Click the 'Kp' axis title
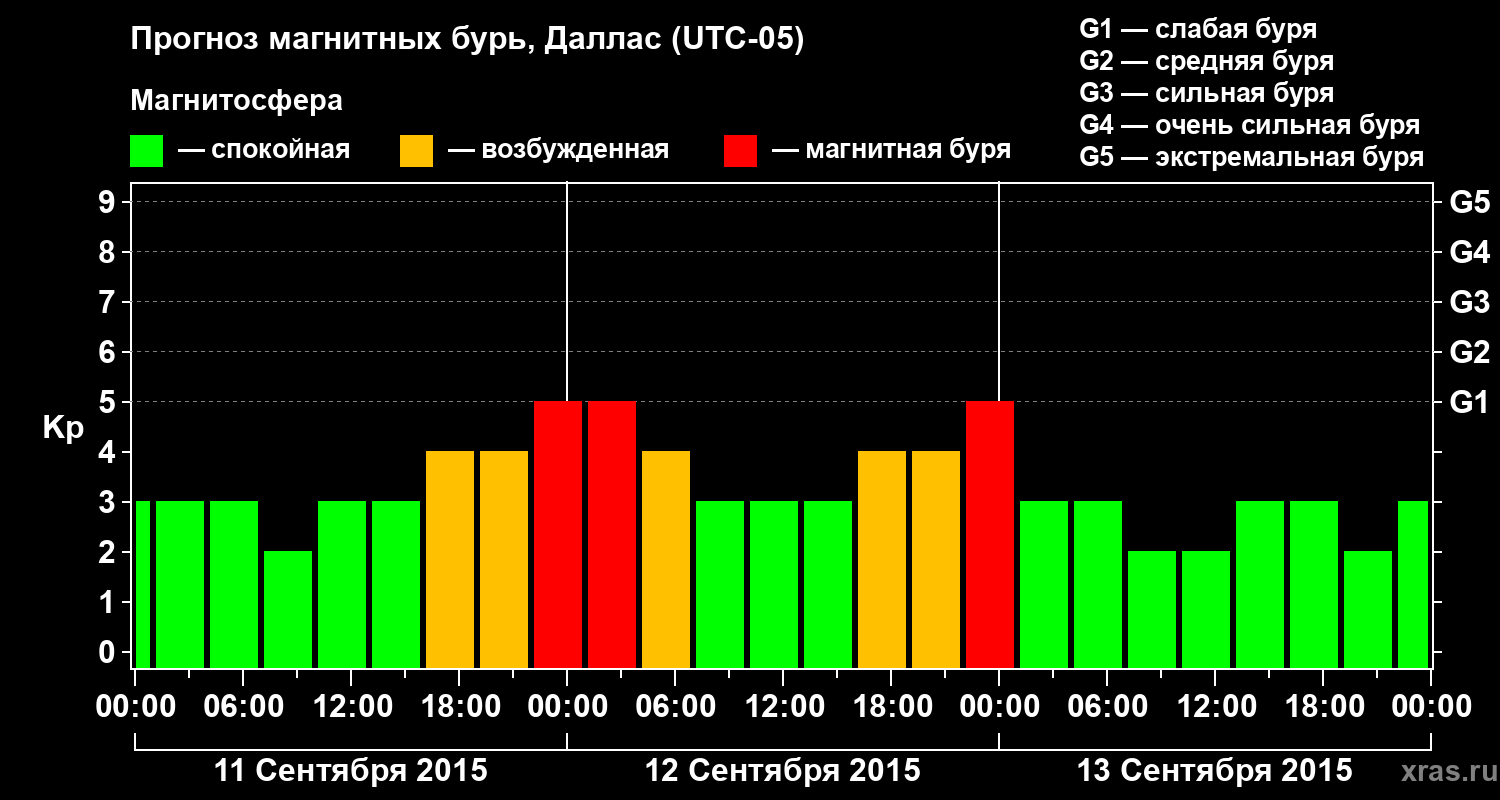This screenshot has height=800, width=1500. 63,429
